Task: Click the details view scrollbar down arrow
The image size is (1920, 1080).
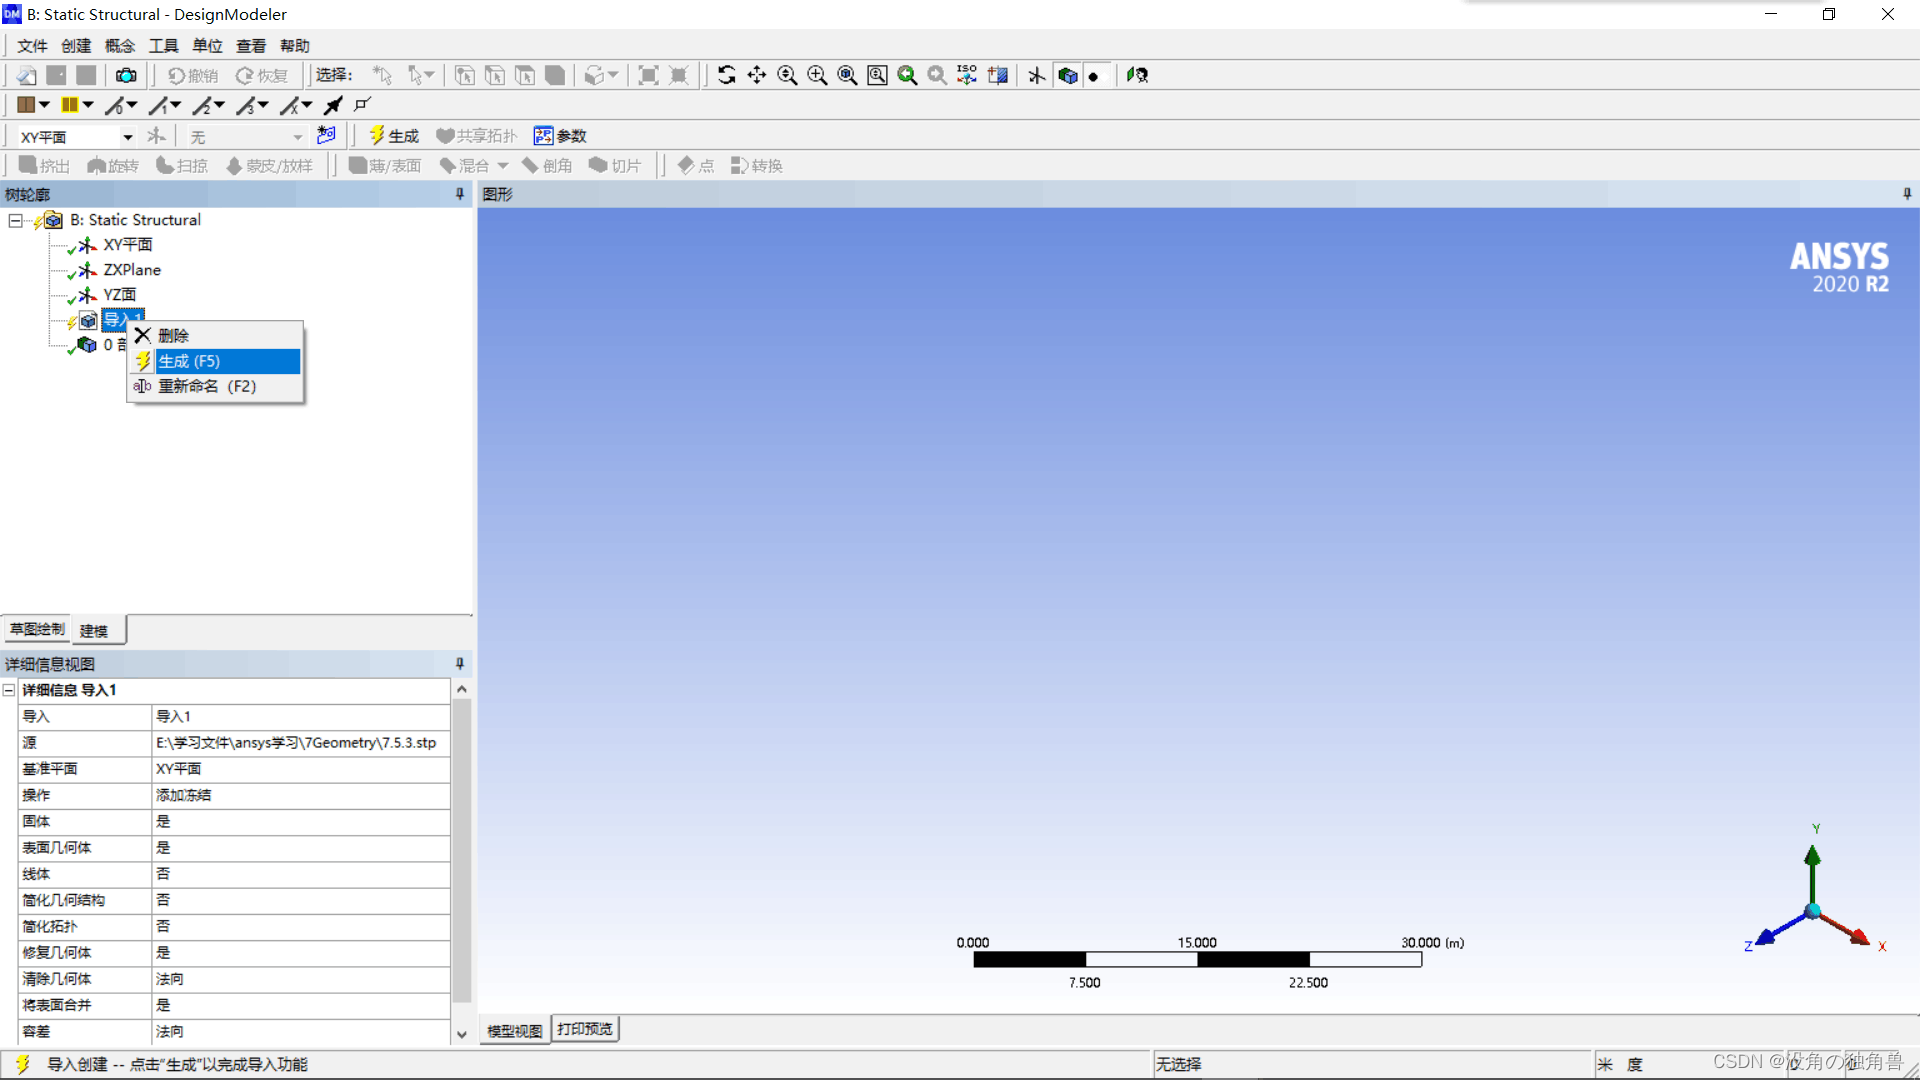Action: [x=461, y=1034]
